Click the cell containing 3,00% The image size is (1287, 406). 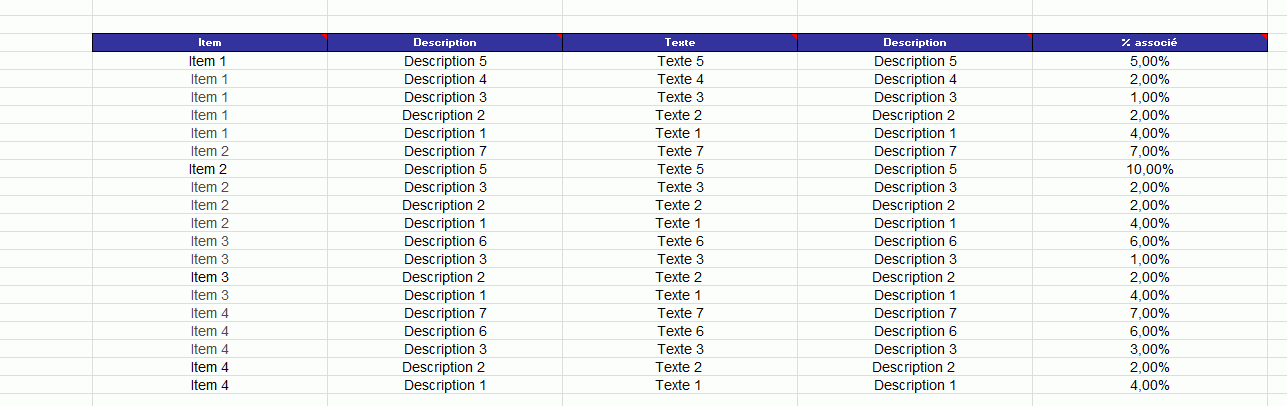[1149, 349]
